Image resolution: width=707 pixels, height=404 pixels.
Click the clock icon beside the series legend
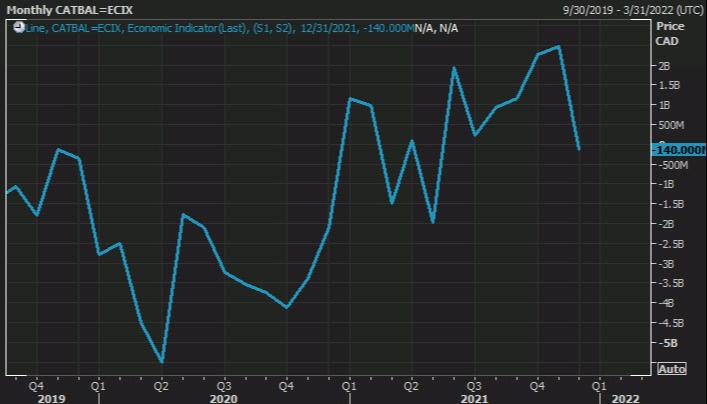click(19, 28)
